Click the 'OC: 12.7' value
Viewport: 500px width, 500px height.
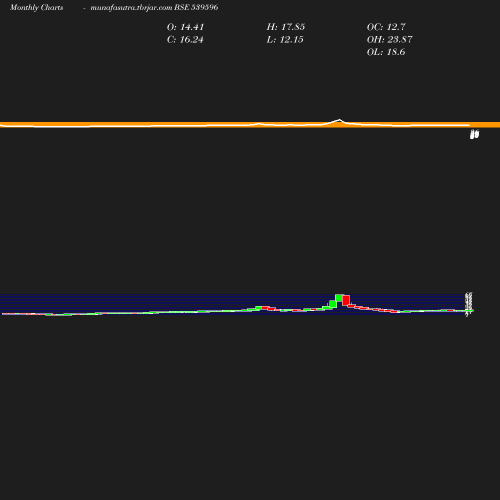pyautogui.click(x=386, y=27)
